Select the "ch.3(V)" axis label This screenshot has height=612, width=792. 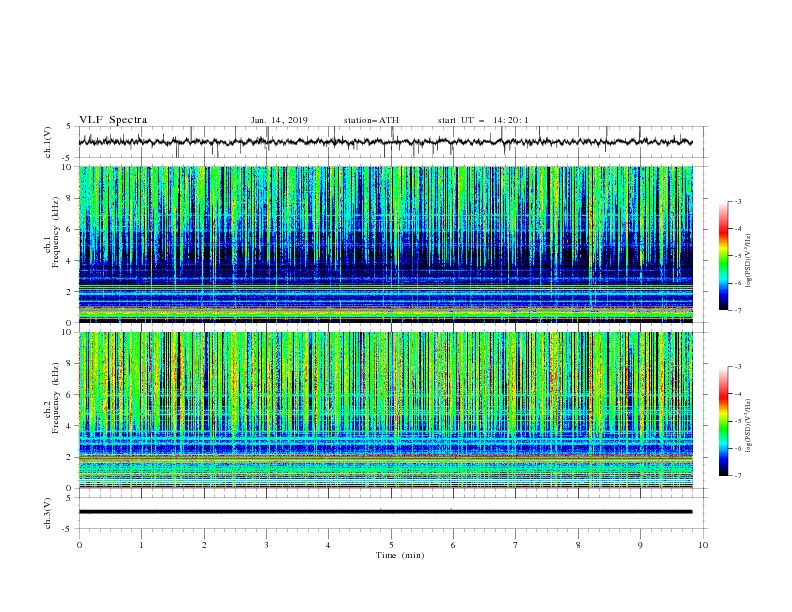48,513
